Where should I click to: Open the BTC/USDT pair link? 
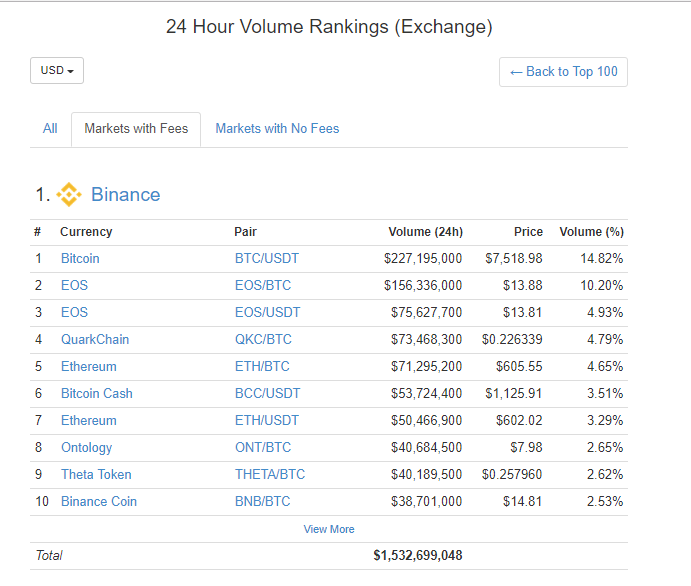click(267, 259)
